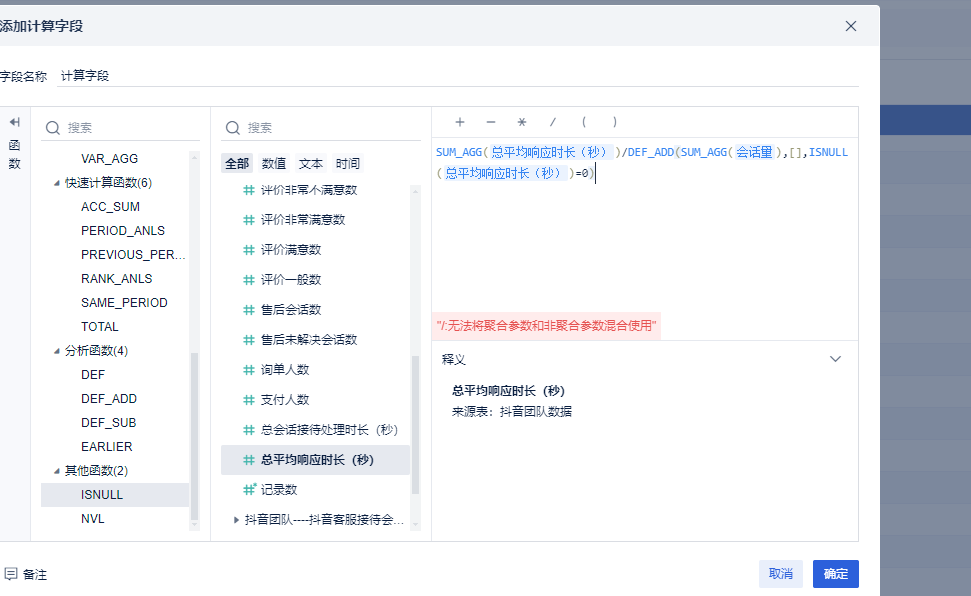Click the number icon of 售后会话数

249,310
